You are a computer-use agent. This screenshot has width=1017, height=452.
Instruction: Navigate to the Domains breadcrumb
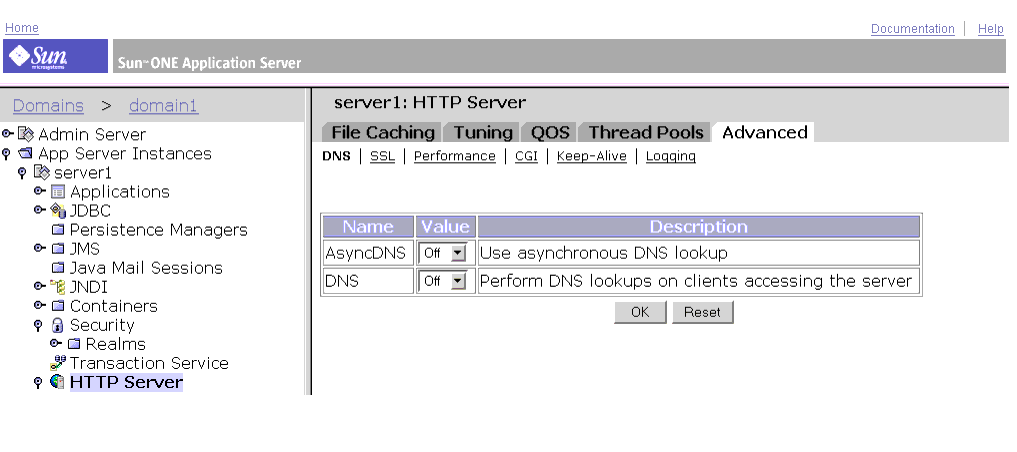tap(48, 106)
